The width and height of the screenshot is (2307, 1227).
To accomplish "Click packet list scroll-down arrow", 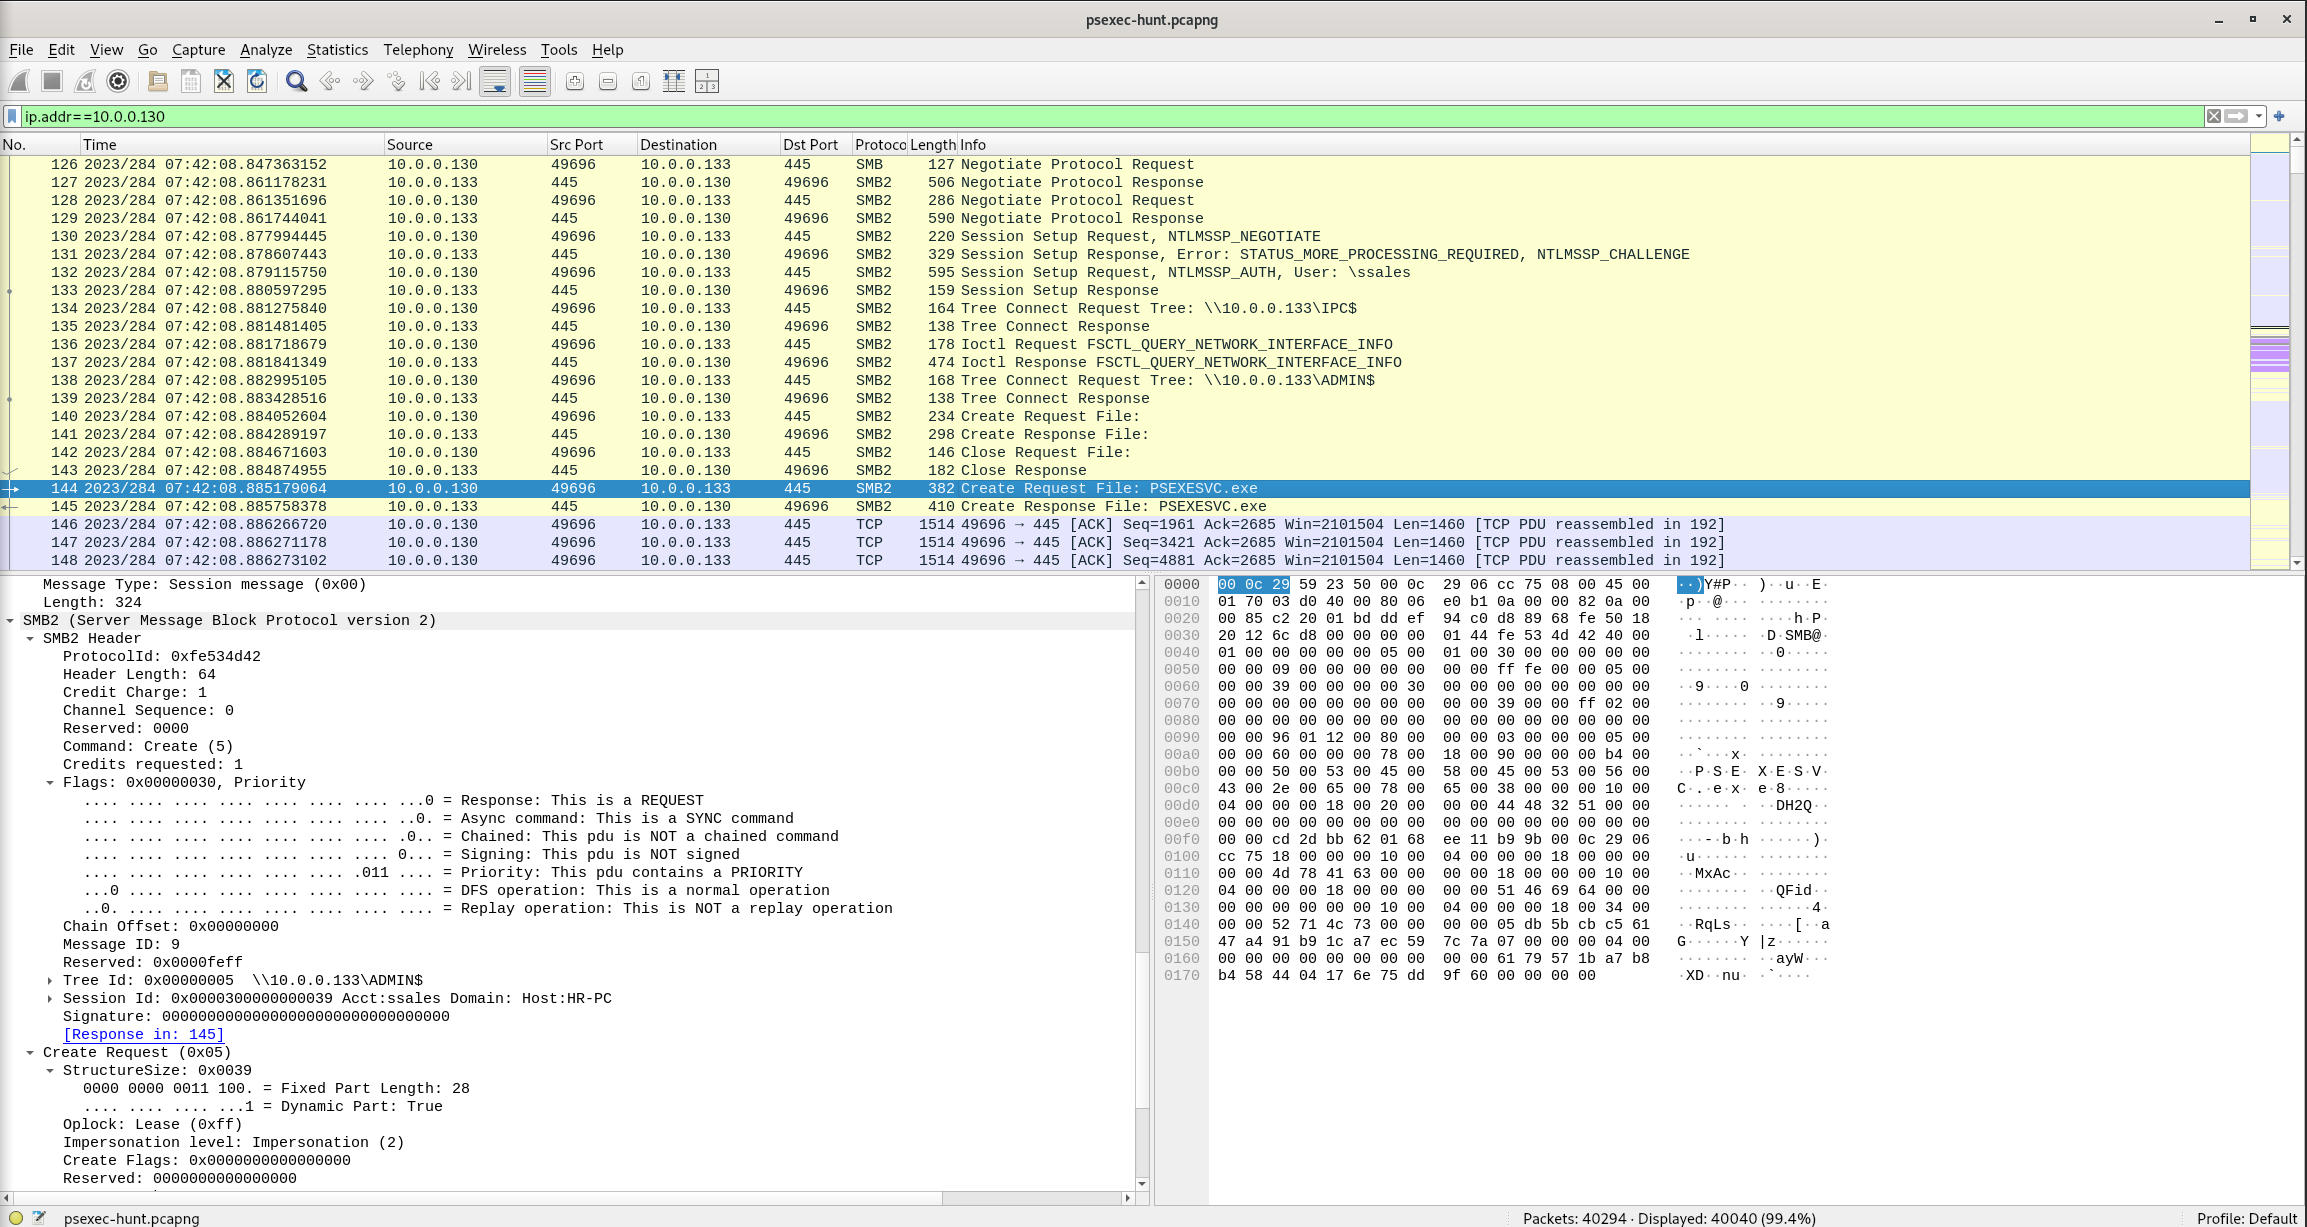I will point(2297,563).
